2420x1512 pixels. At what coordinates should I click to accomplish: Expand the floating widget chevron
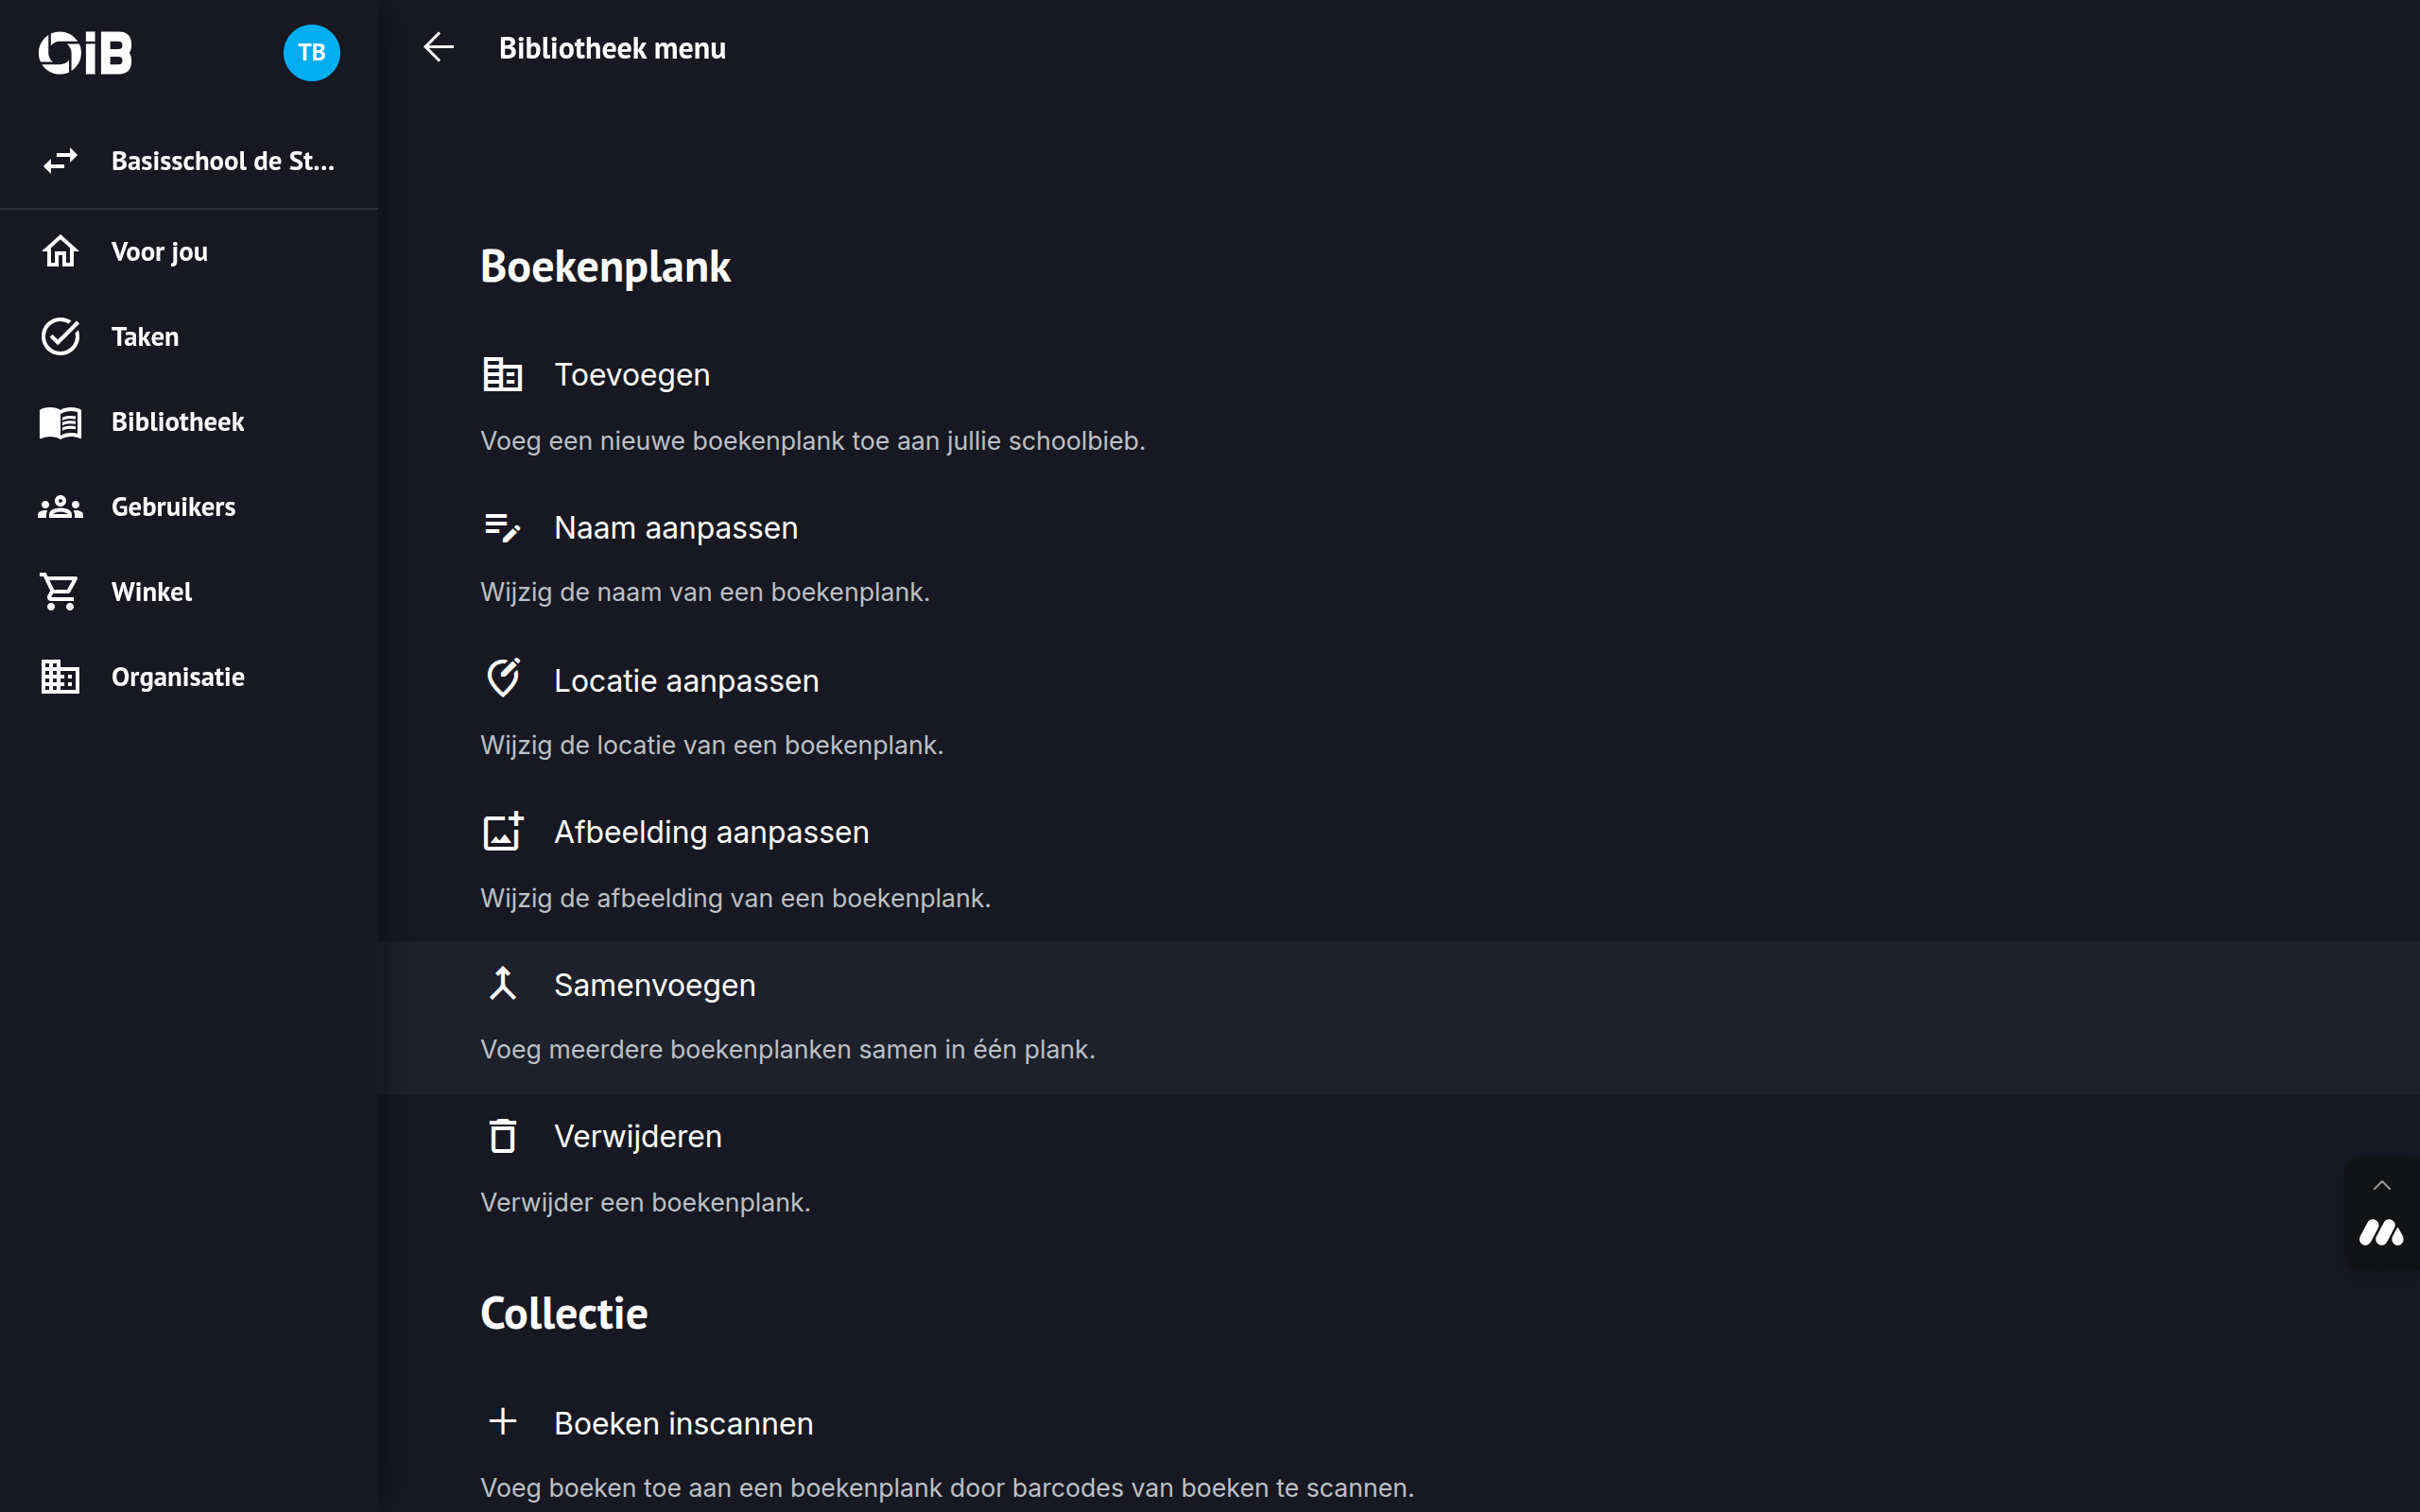click(x=2381, y=1186)
